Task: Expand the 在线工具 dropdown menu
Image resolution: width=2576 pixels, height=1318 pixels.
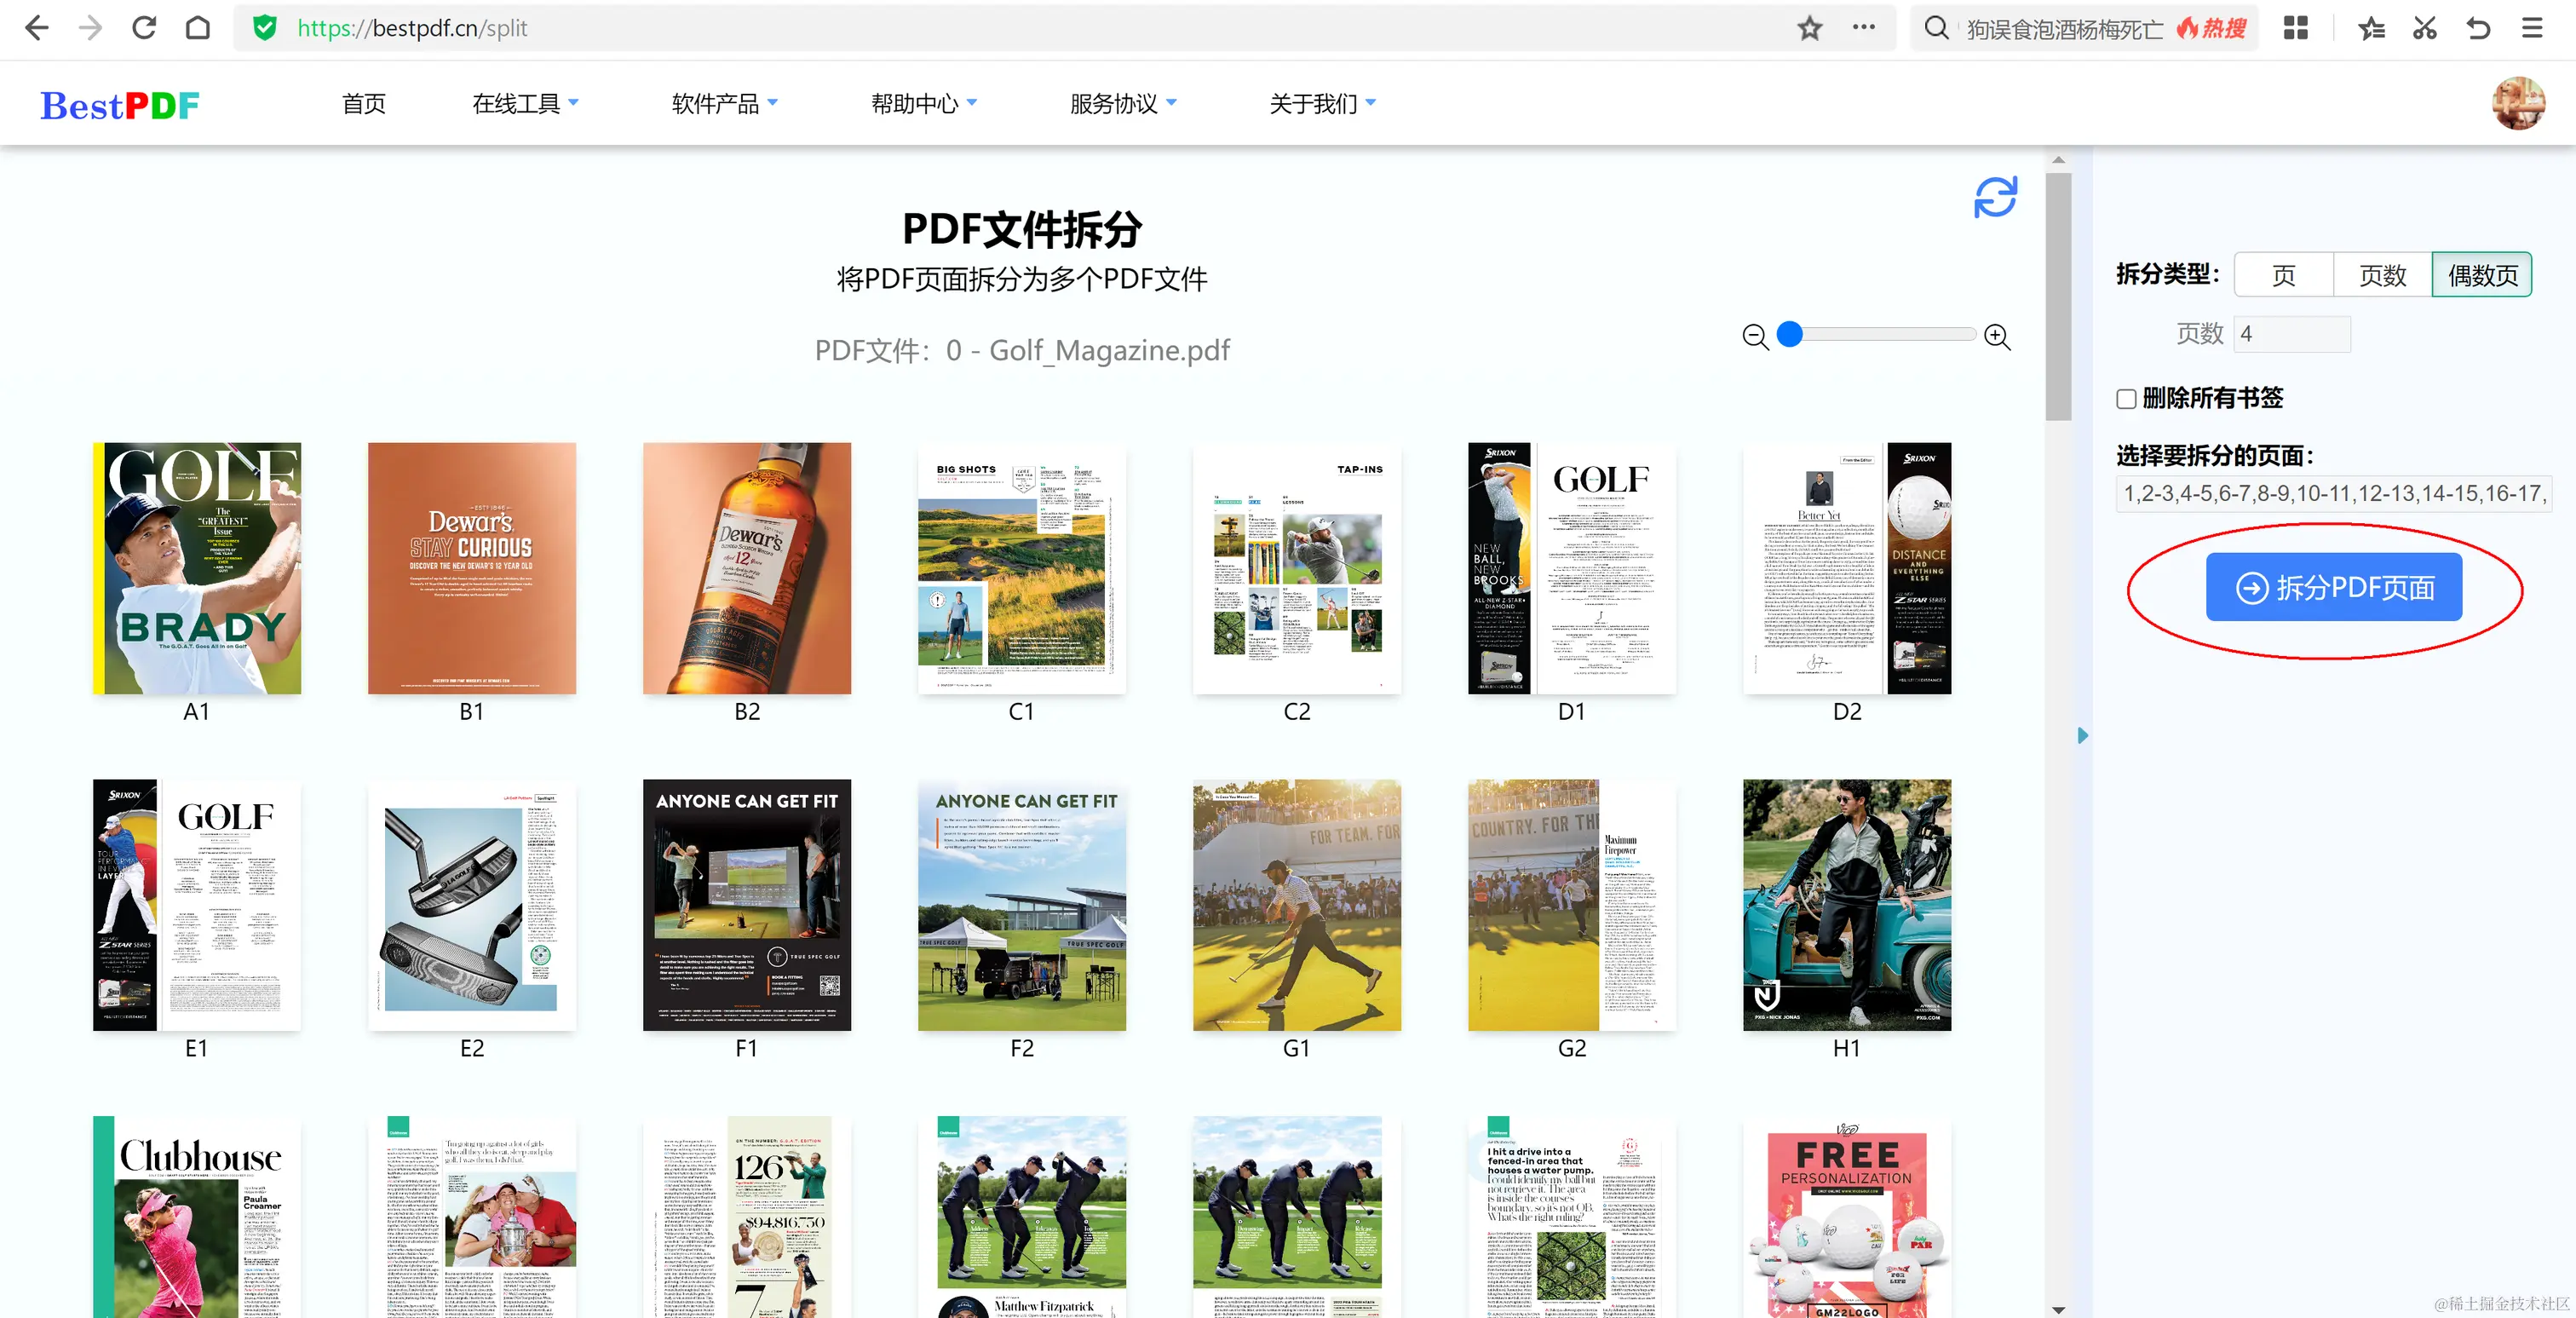Action: coord(525,103)
